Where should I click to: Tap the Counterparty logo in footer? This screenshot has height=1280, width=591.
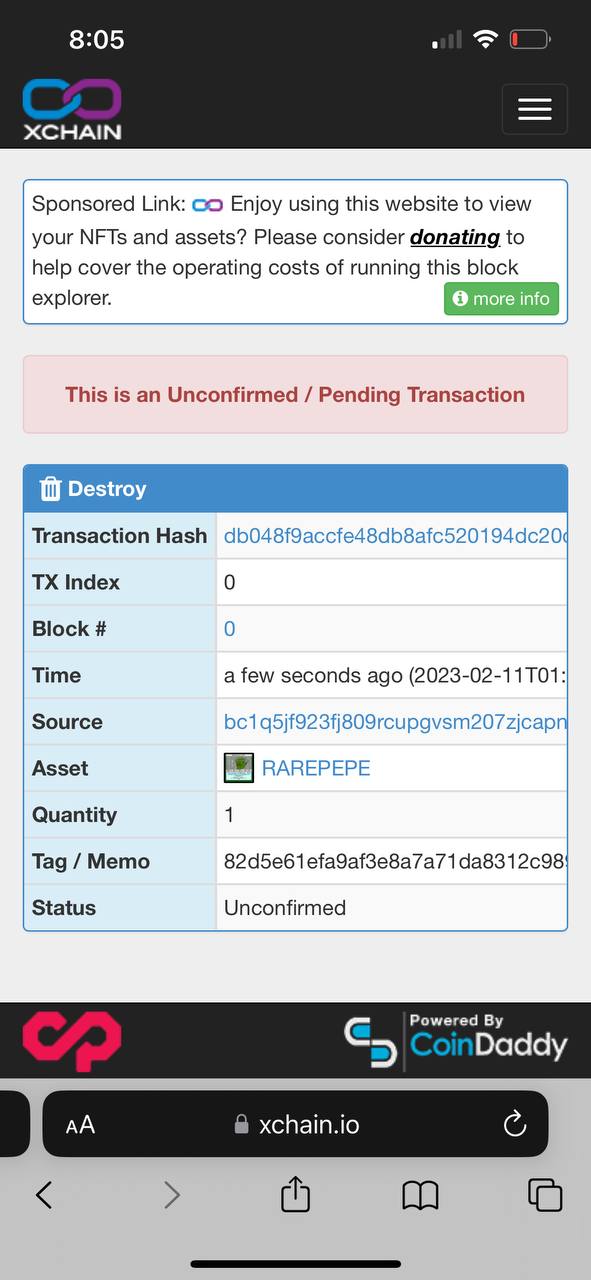pos(72,1041)
